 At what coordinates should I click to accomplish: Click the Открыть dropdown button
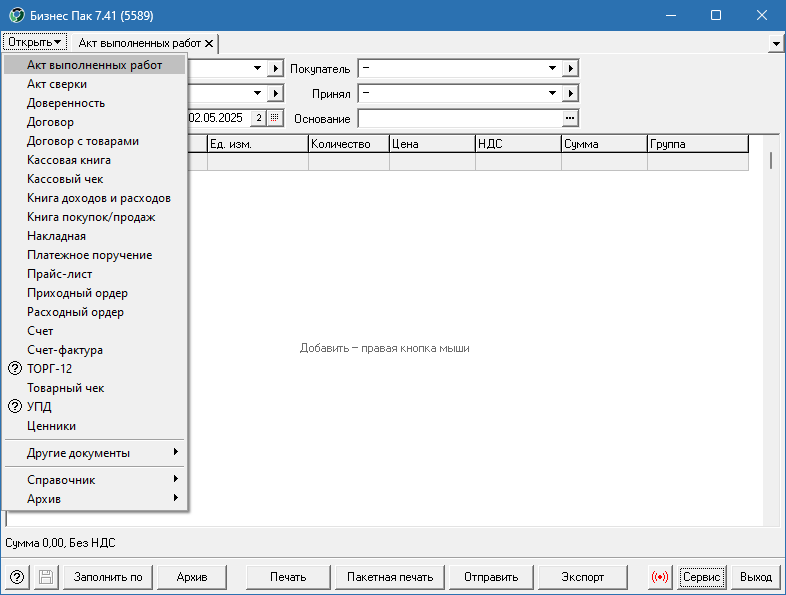[35, 42]
